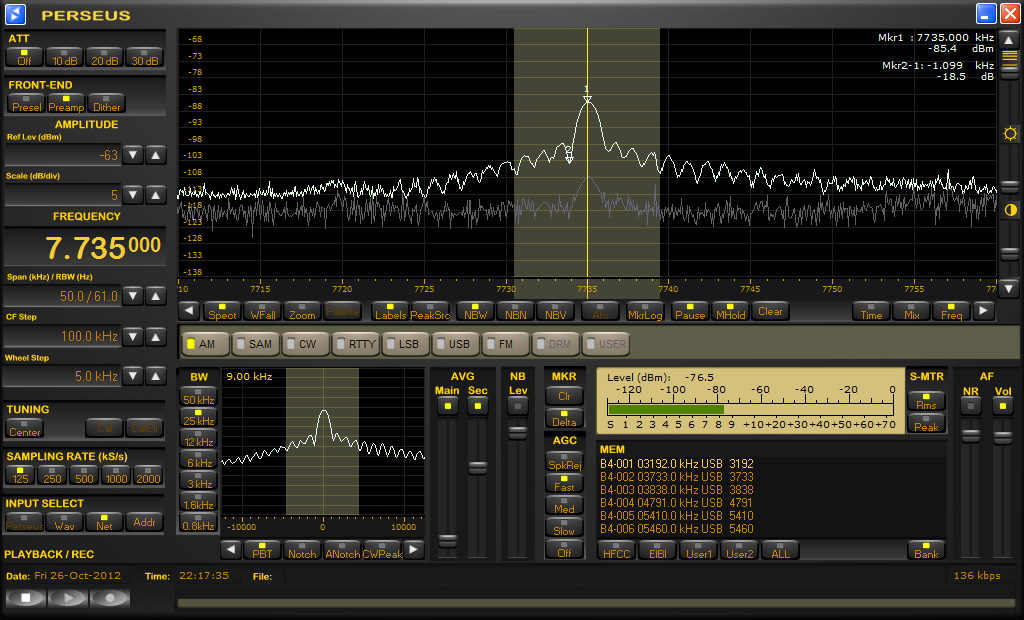Open the MkrLog marker log

tap(645, 311)
